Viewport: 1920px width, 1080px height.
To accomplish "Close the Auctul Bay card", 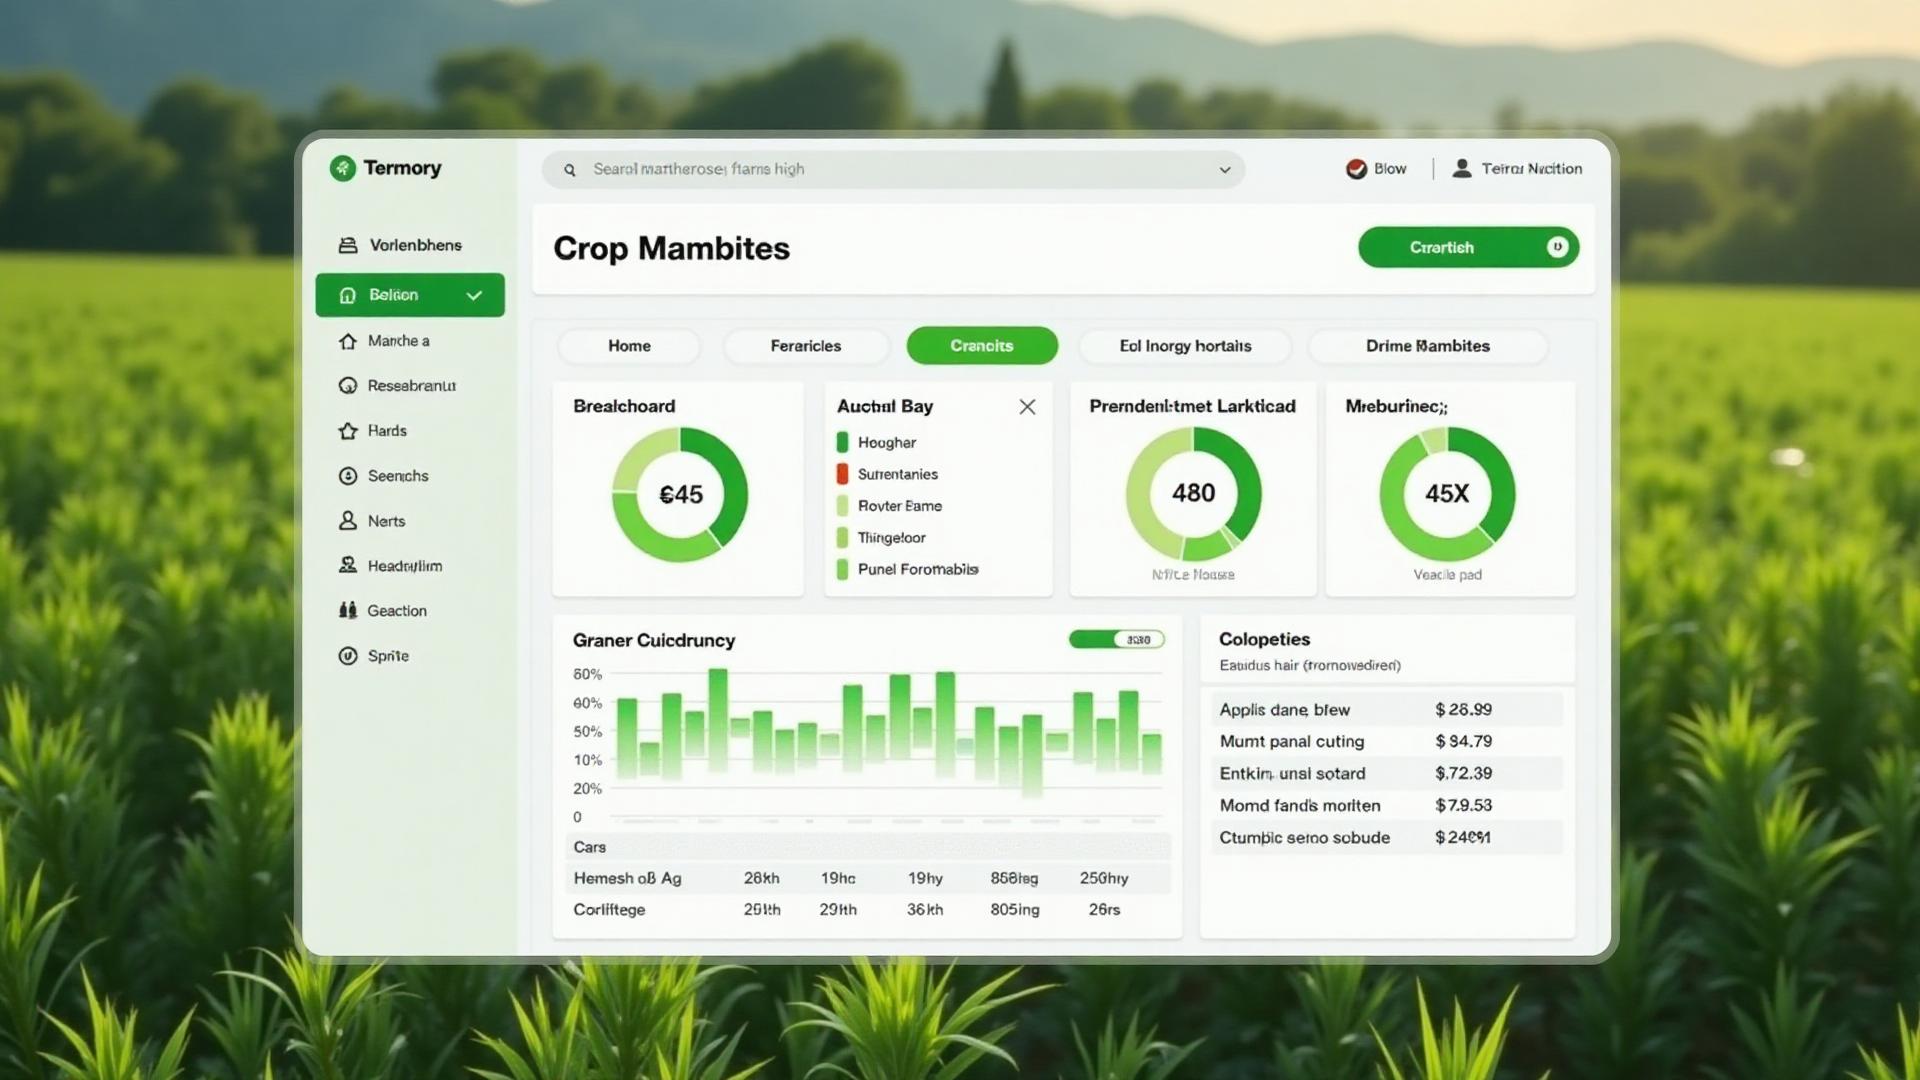I will [x=1027, y=407].
